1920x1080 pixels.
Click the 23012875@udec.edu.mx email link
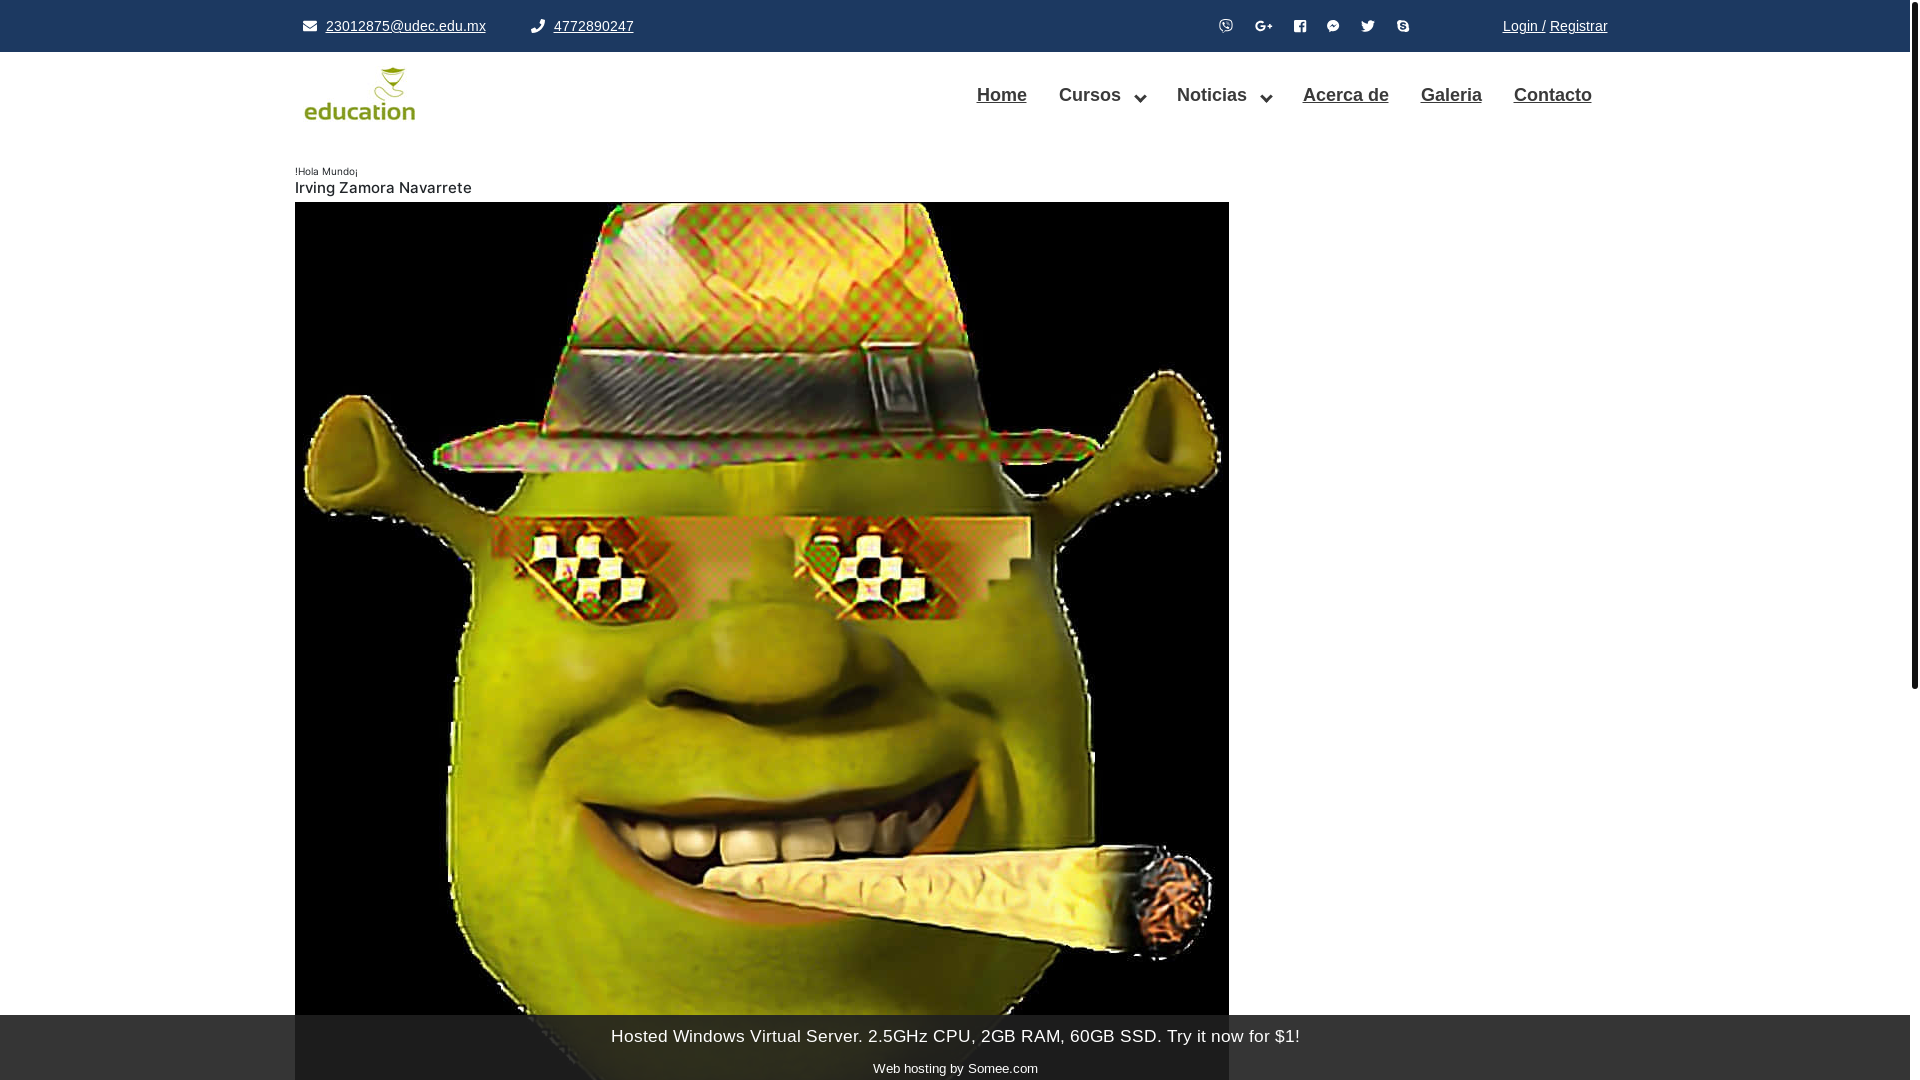click(406, 26)
